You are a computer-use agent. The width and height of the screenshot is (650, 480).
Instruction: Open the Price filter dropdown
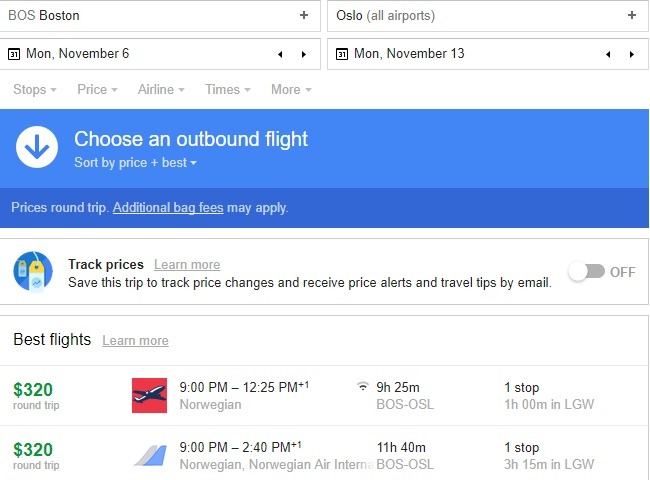tap(97, 90)
